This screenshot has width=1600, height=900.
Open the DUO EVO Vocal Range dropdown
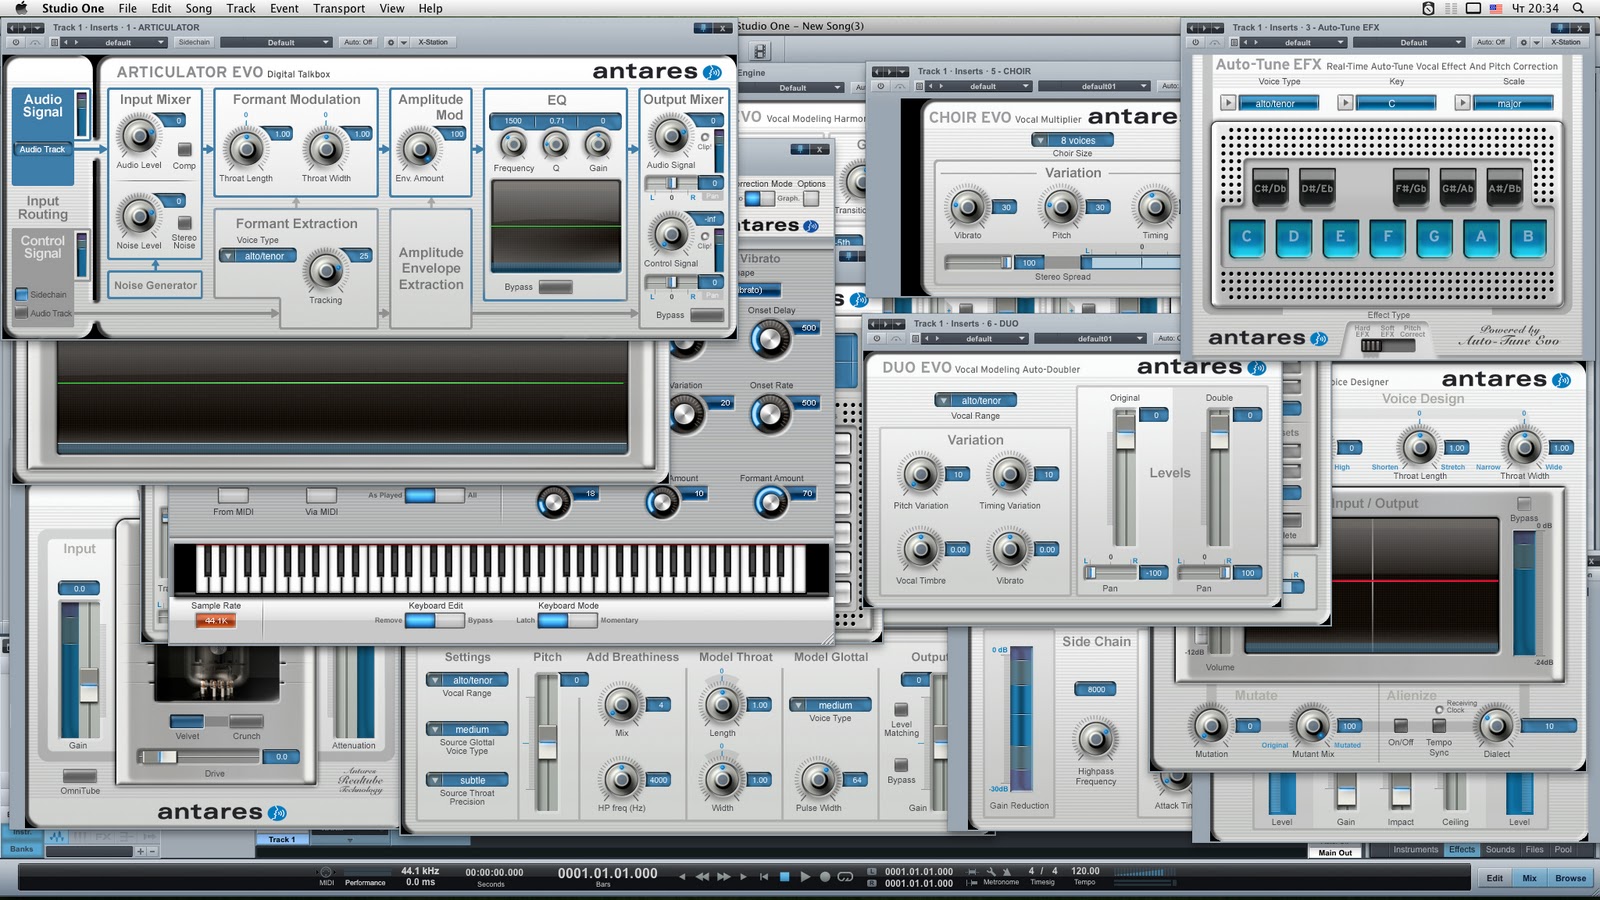tap(975, 400)
